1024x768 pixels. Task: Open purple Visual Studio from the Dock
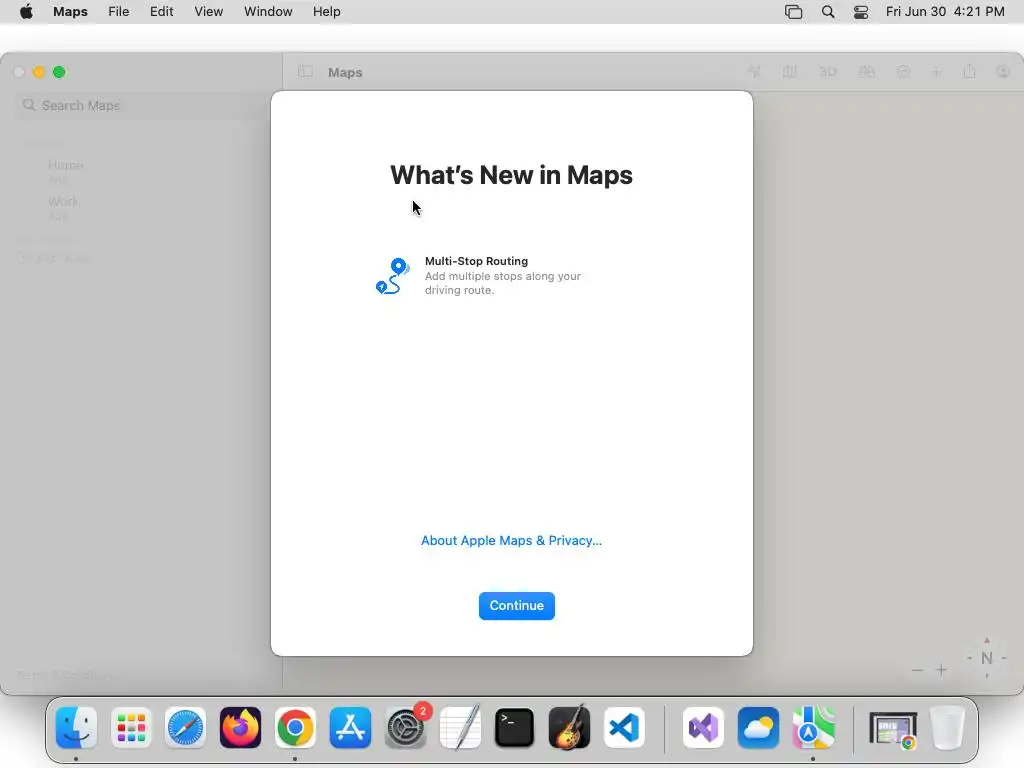pyautogui.click(x=703, y=728)
